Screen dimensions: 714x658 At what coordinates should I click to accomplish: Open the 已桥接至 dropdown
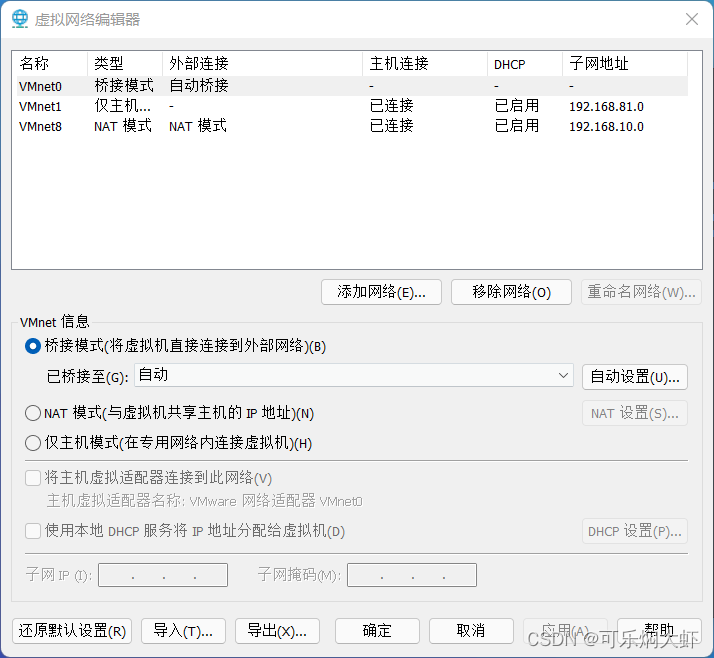(354, 376)
